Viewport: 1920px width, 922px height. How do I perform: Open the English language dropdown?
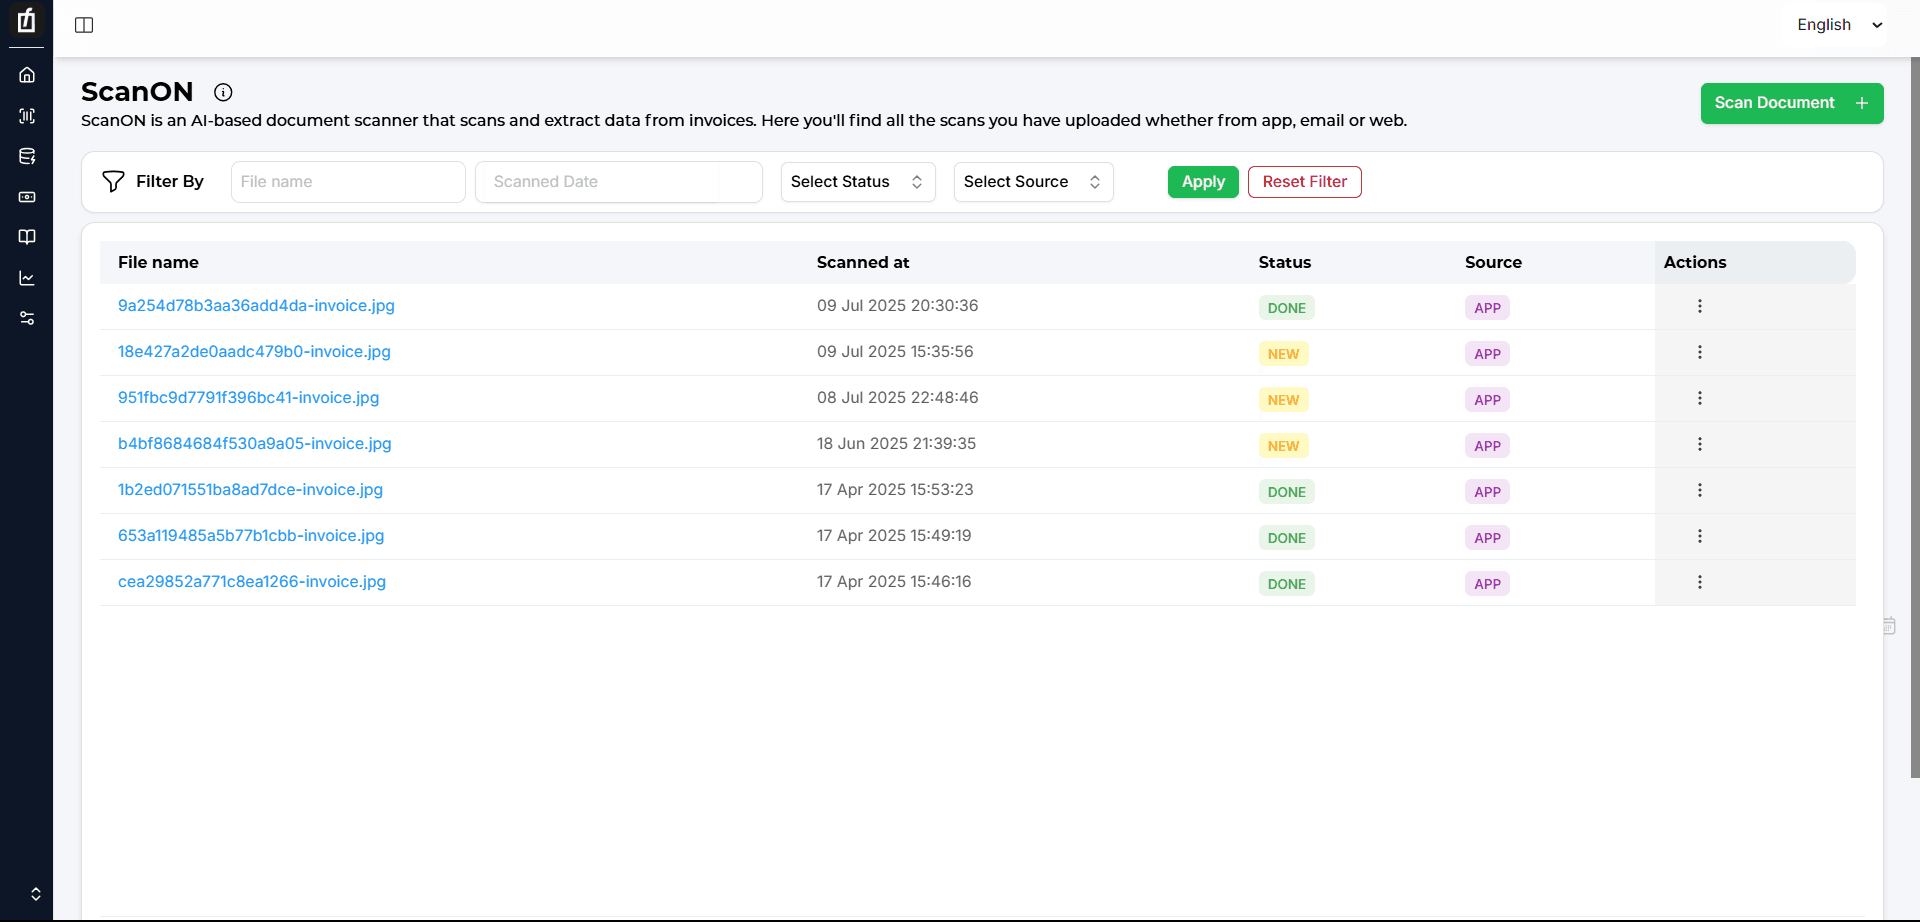click(1839, 25)
